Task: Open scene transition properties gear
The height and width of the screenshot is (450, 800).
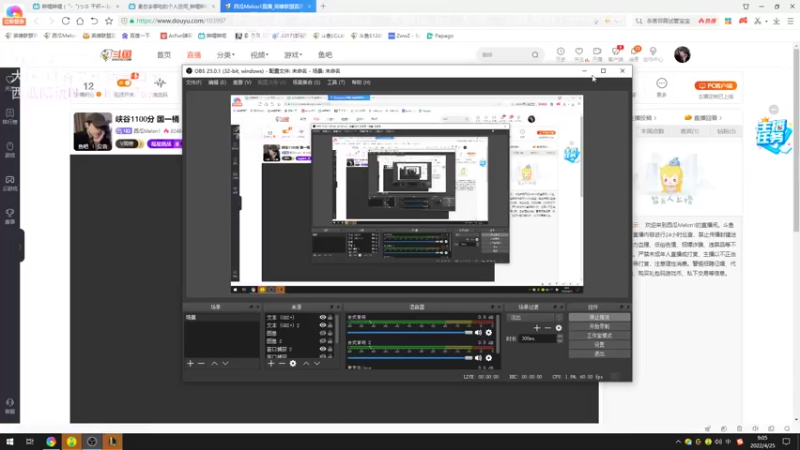Action: click(x=559, y=328)
